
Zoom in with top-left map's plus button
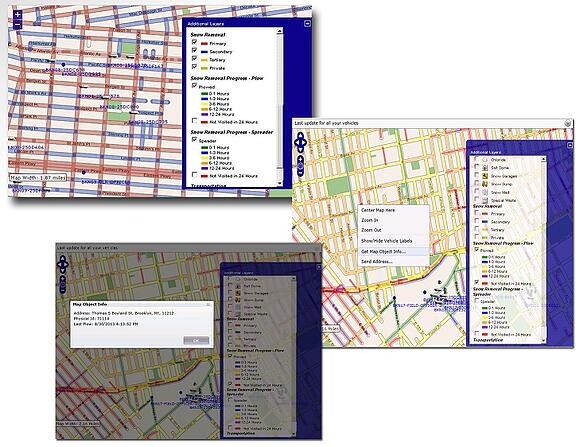[17, 15]
